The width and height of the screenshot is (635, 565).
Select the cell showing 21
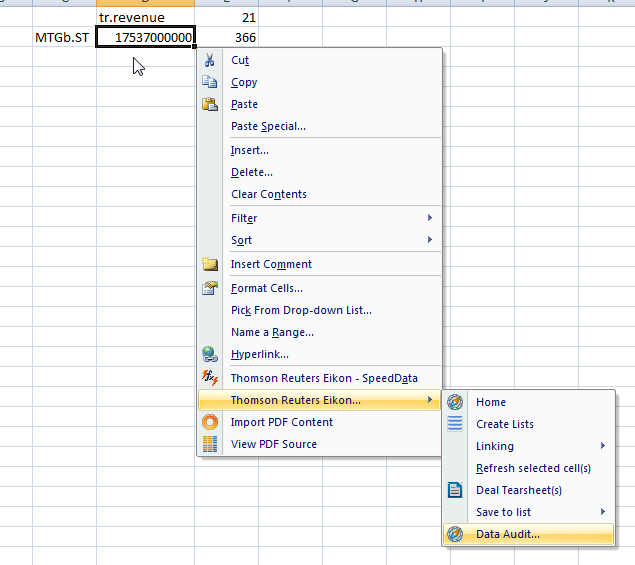pos(226,17)
